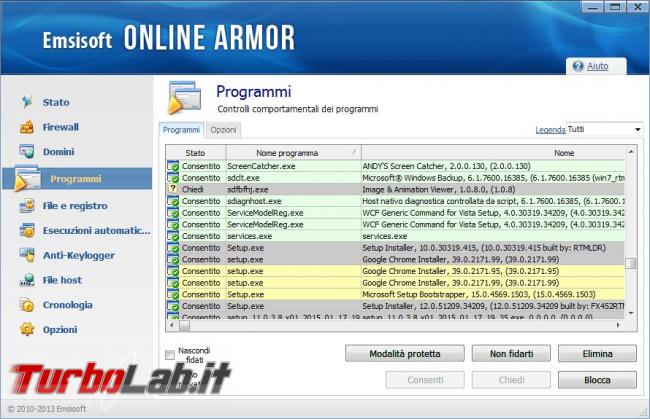Go to Cronologia in the sidebar

[x=68, y=305]
